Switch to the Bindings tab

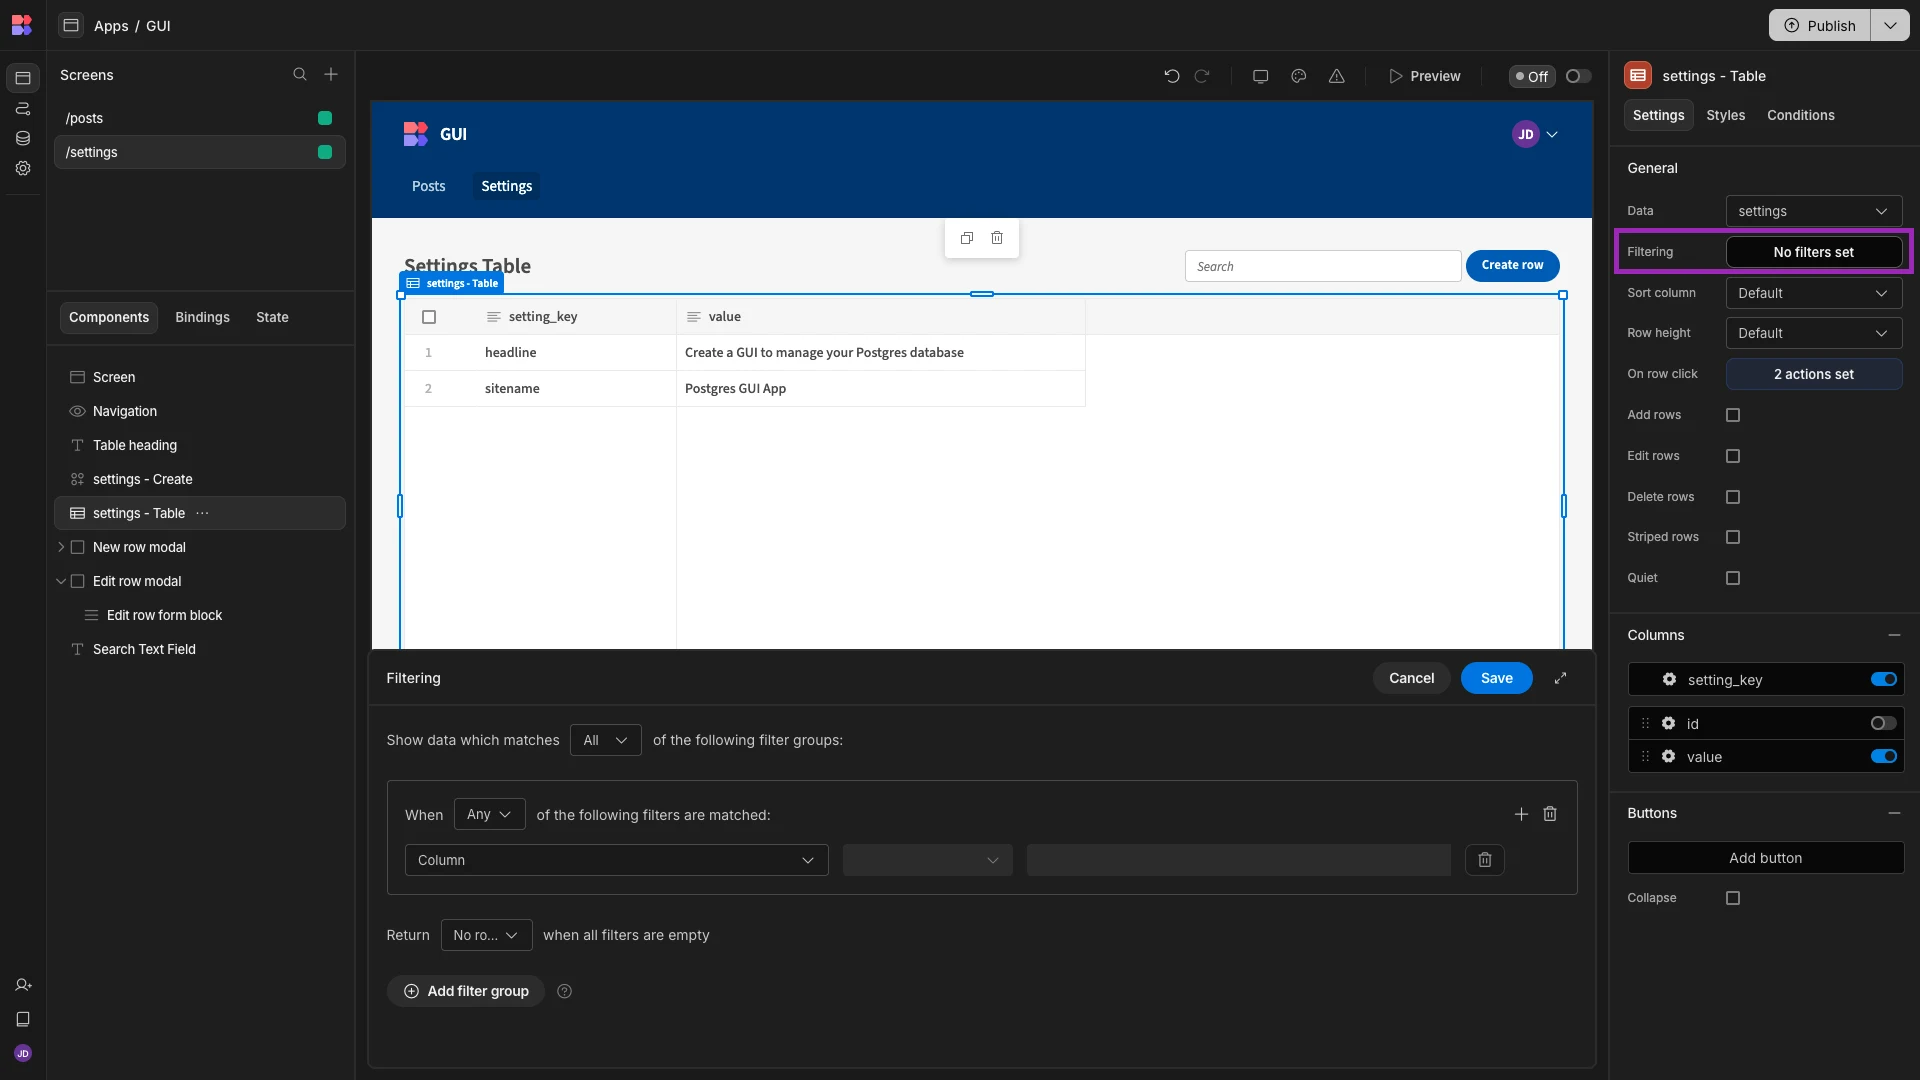(202, 317)
